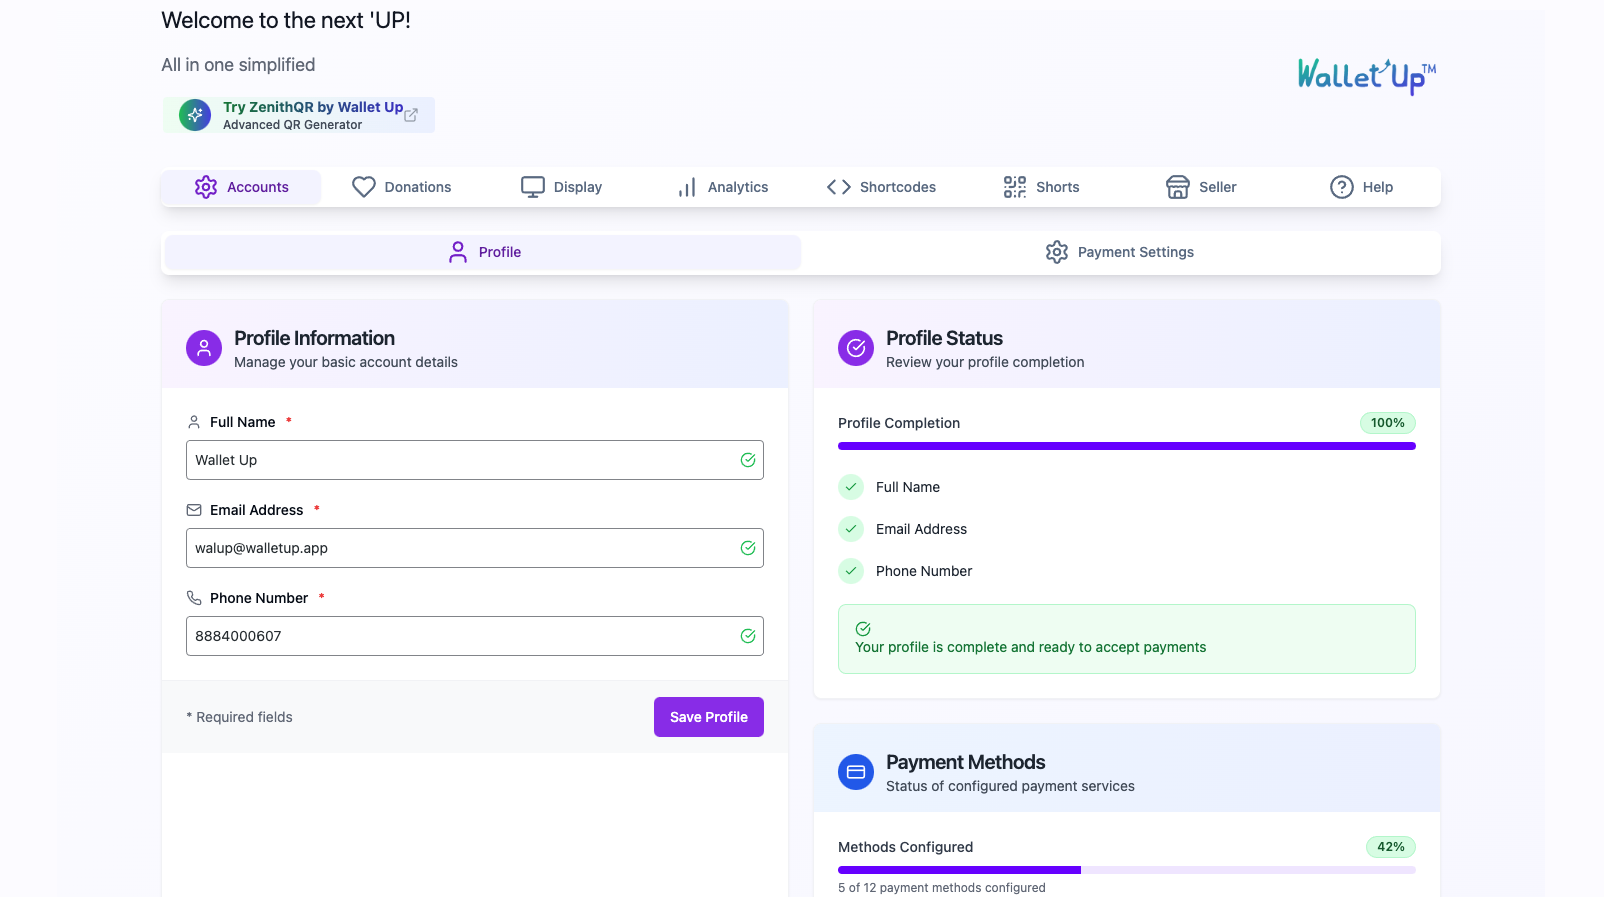Click the Donations heart icon
Screen dimensions: 1604x897
(x=364, y=187)
